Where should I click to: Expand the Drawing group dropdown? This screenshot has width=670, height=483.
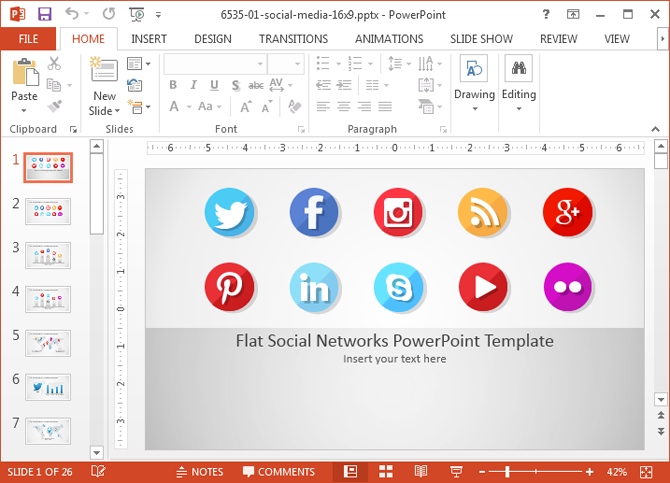[474, 109]
